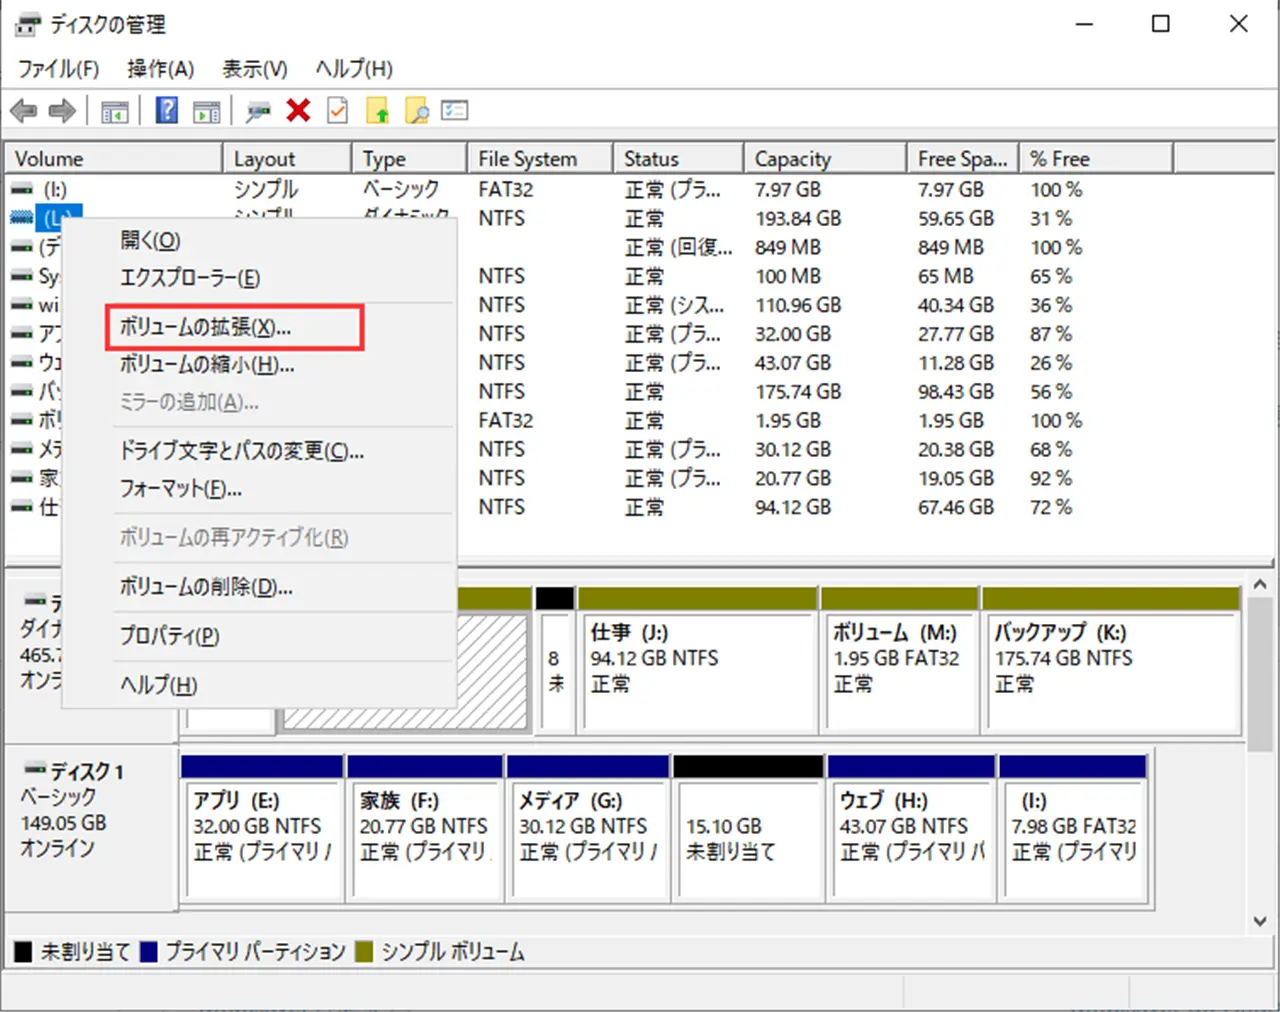Open the ファイル(F) menu
This screenshot has height=1012, width=1280.
click(x=59, y=69)
